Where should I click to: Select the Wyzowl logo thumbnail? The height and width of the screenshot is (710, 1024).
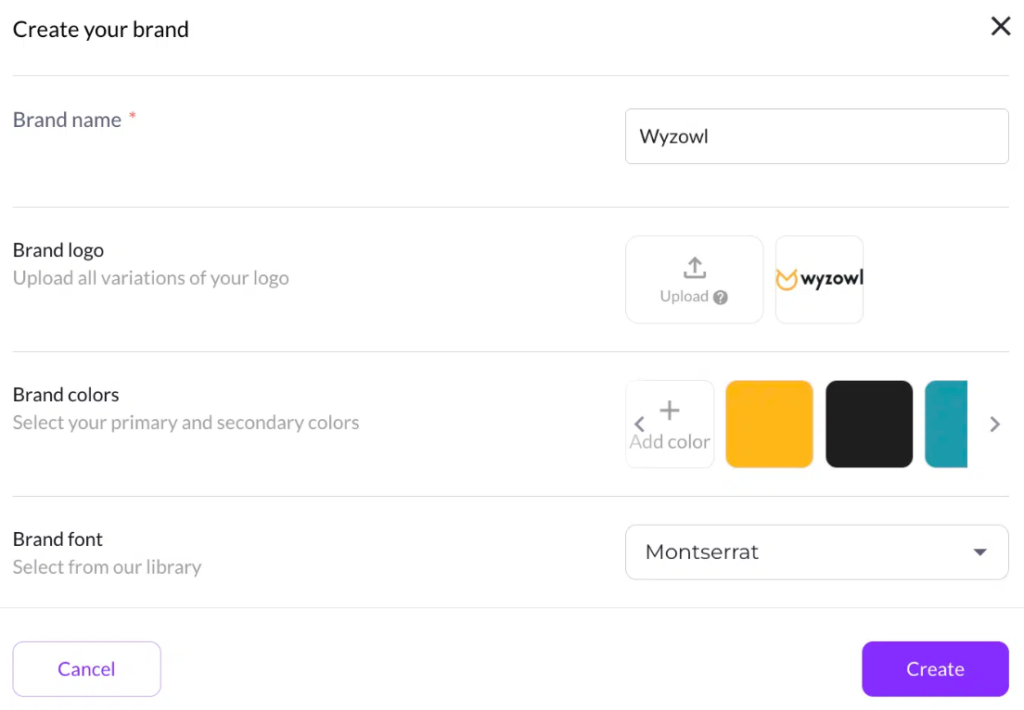tap(819, 279)
